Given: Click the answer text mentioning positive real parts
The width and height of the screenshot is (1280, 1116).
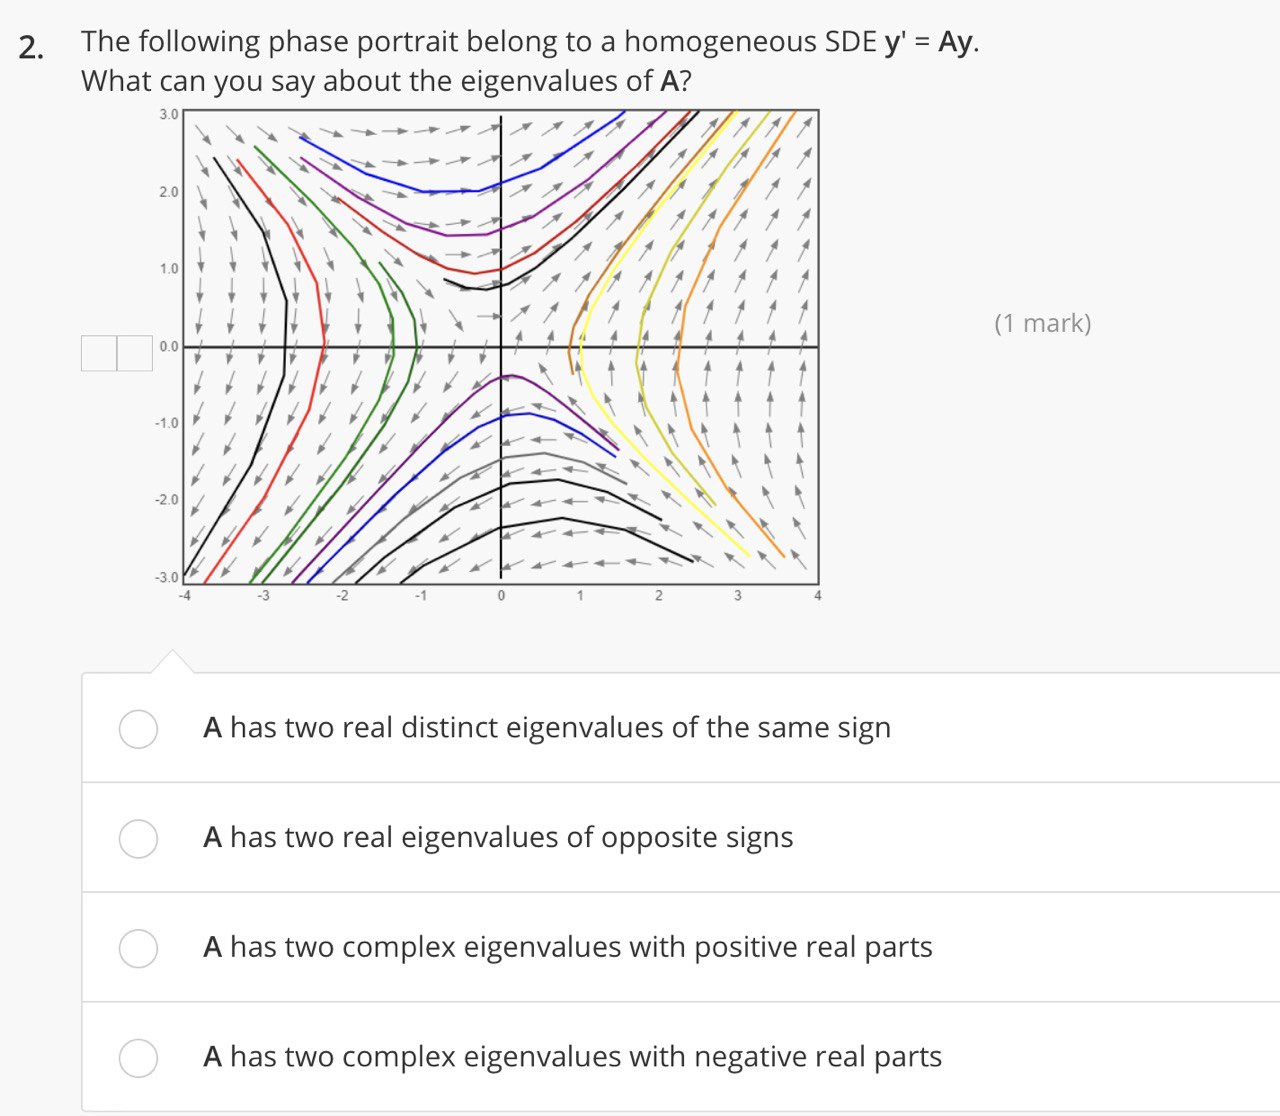Looking at the screenshot, I should pos(568,947).
